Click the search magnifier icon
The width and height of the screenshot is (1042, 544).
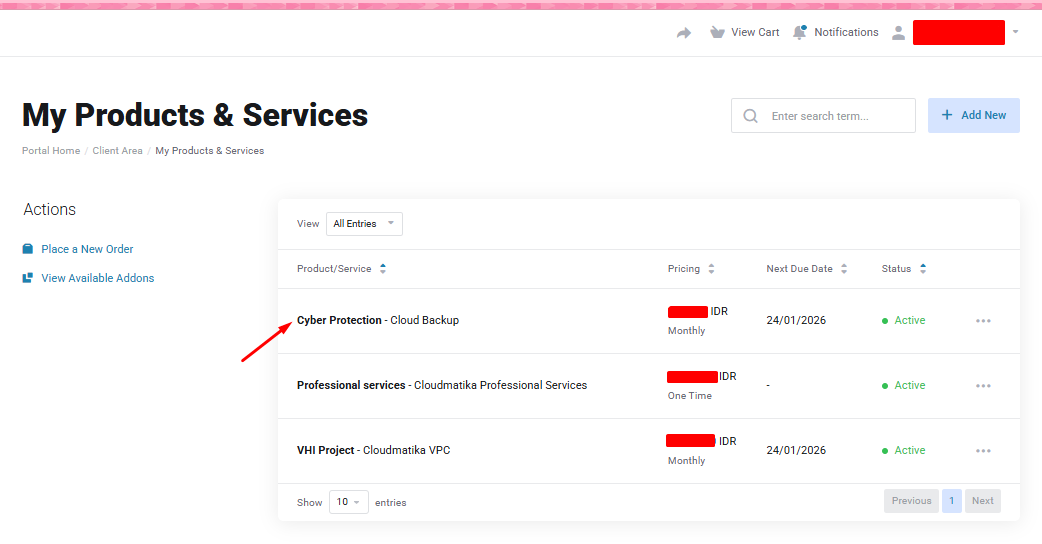tap(750, 116)
